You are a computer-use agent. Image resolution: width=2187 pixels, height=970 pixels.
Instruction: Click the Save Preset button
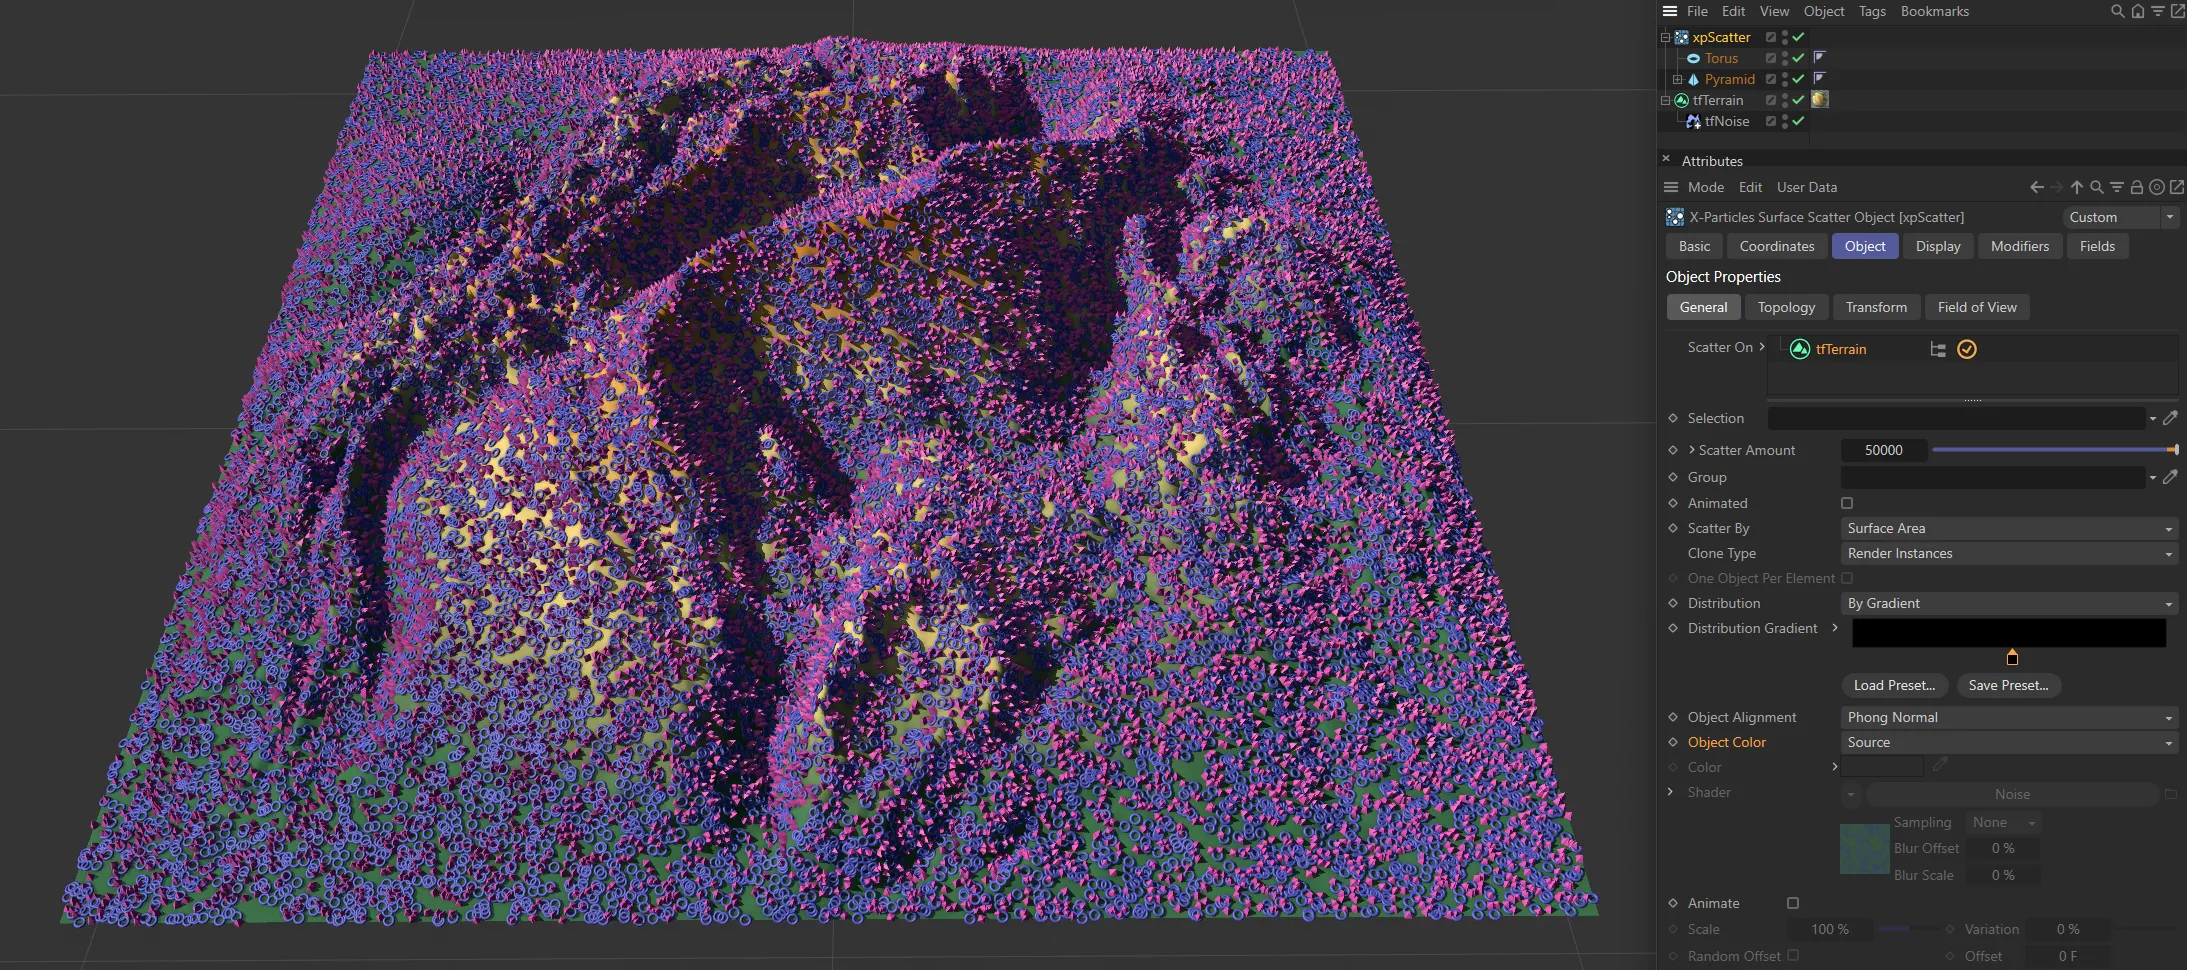tap(2010, 685)
